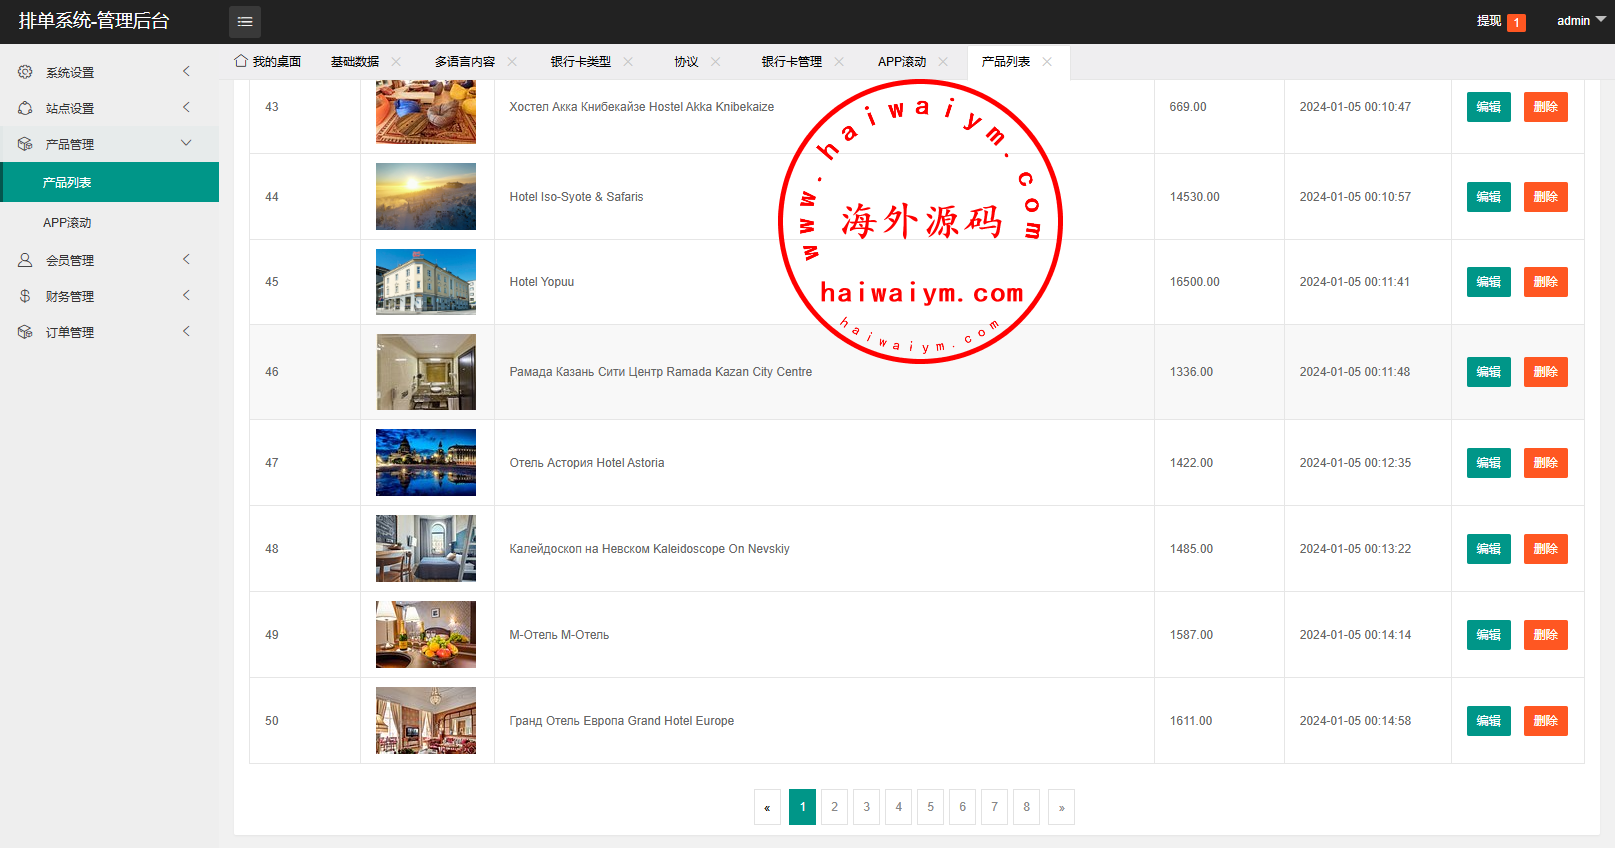This screenshot has width=1615, height=848.
Task: Expand the 系统设置 menu chevron
Action: click(186, 71)
